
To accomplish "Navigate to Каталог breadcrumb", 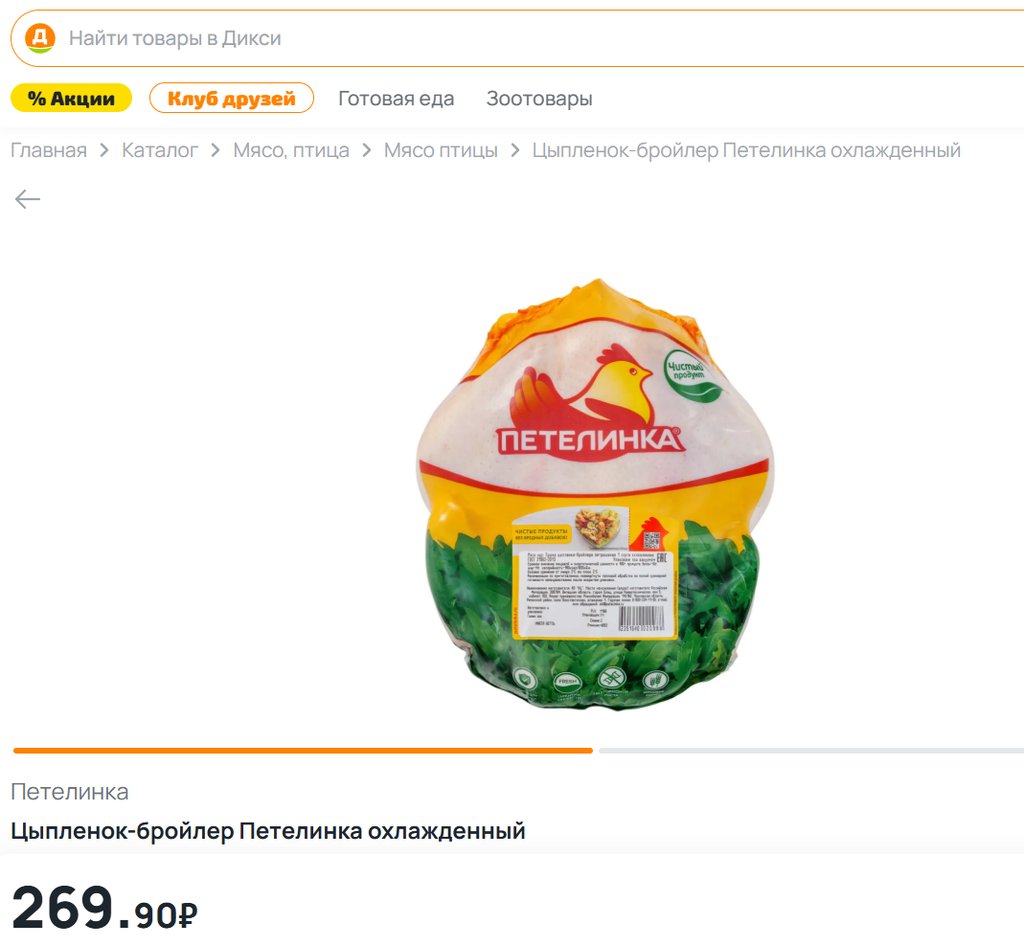I will (x=160, y=150).
